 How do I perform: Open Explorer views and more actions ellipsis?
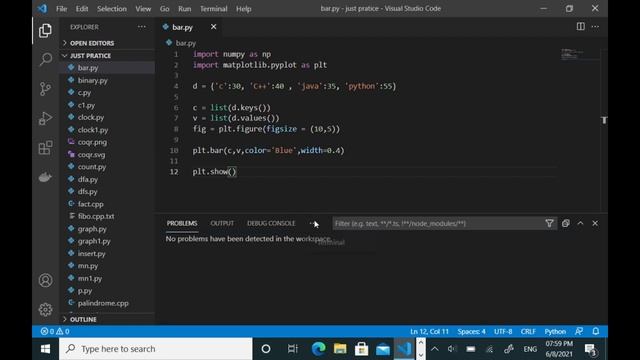[x=142, y=27]
